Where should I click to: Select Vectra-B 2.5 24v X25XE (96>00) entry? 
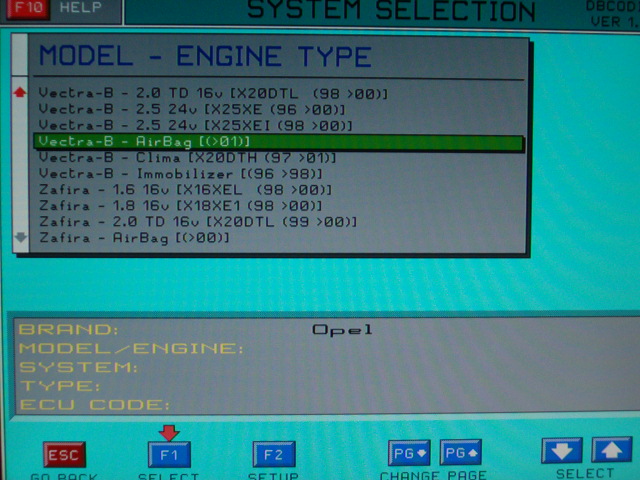pos(191,109)
